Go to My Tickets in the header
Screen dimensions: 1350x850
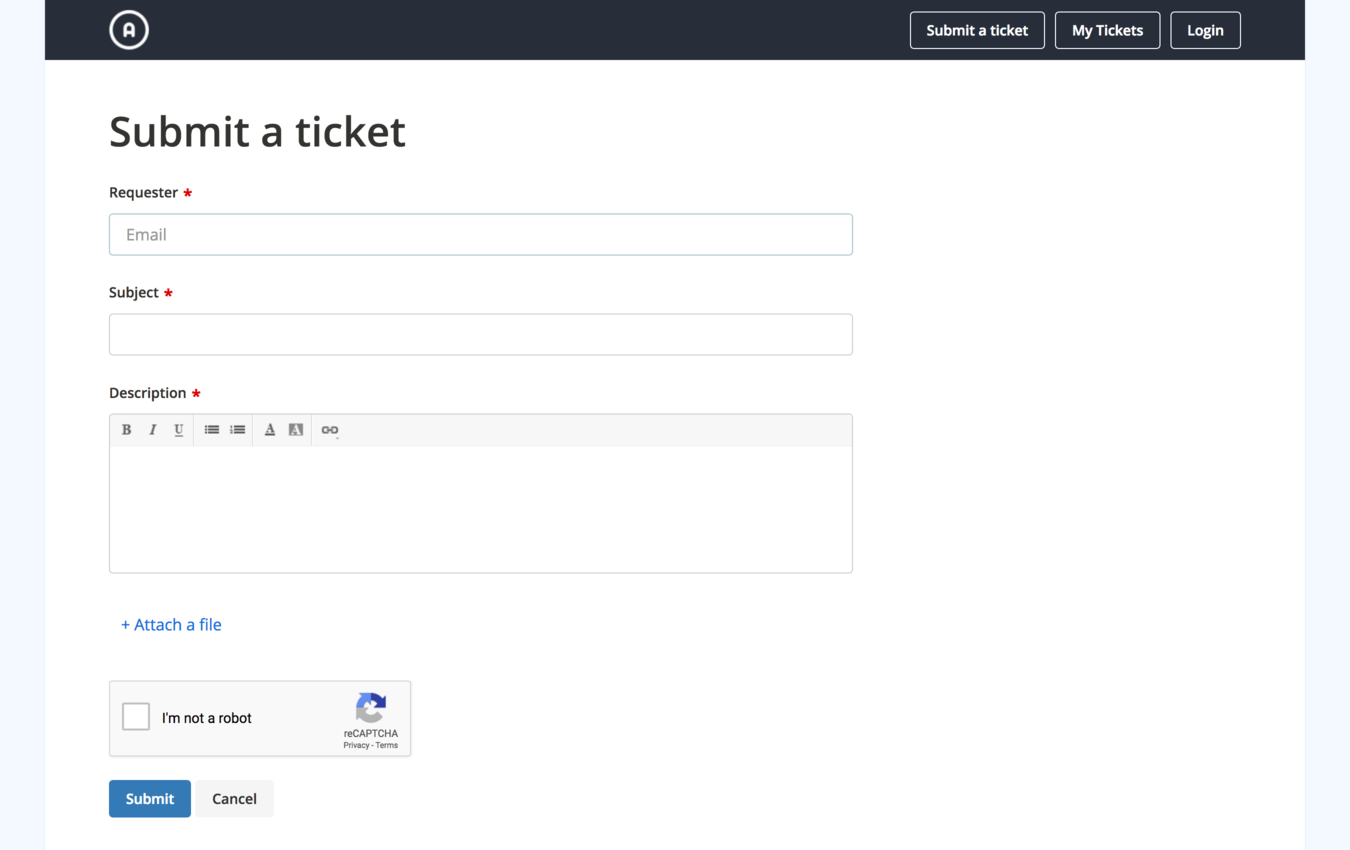click(x=1107, y=30)
